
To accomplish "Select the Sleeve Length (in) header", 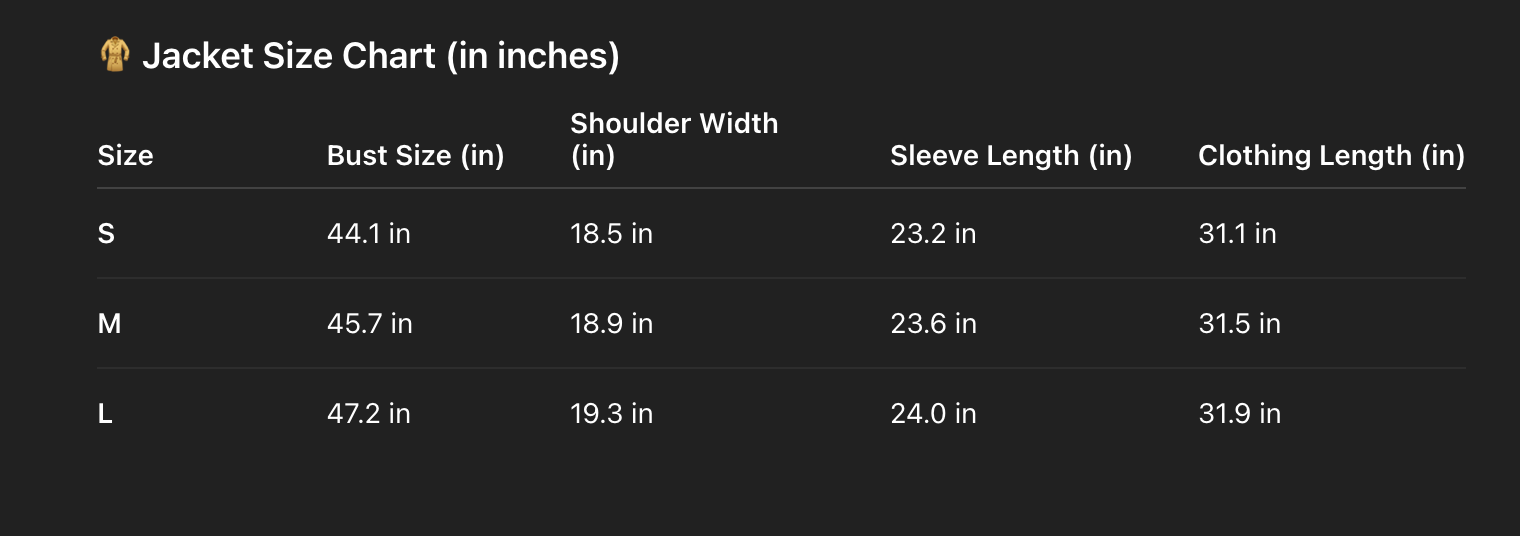I will coord(1010,156).
